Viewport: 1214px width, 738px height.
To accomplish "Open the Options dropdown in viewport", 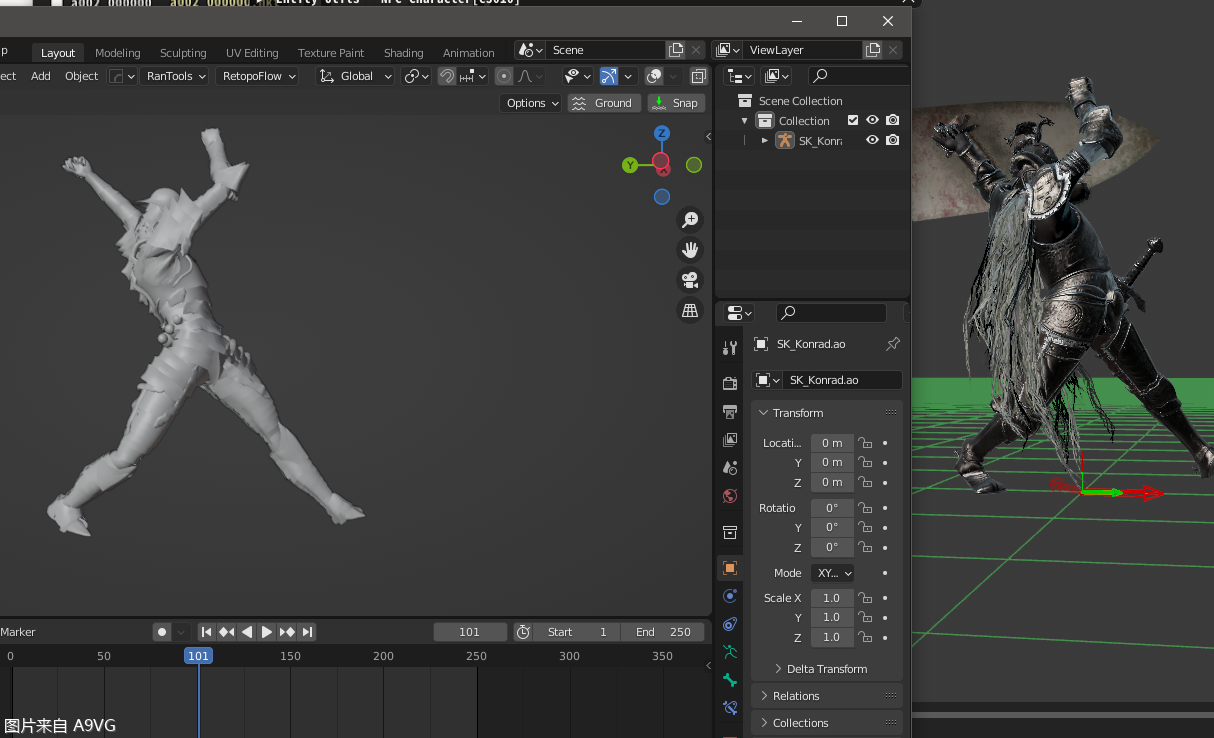I will tap(531, 103).
